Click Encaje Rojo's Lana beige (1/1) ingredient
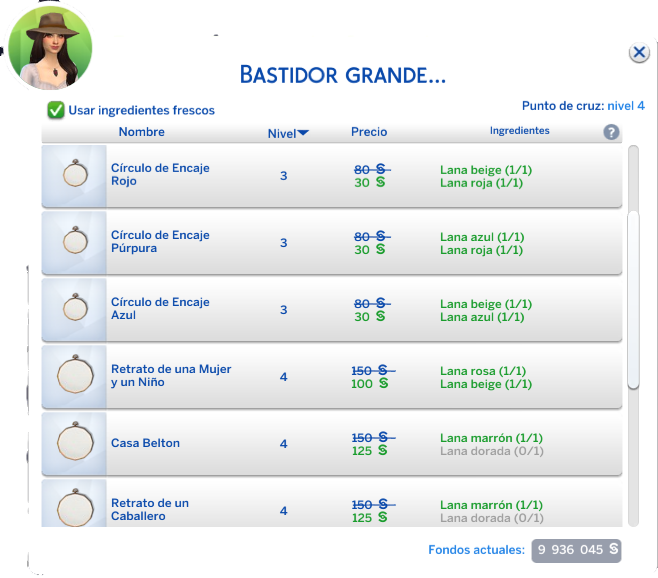Image resolution: width=658 pixels, height=578 pixels. pos(486,170)
